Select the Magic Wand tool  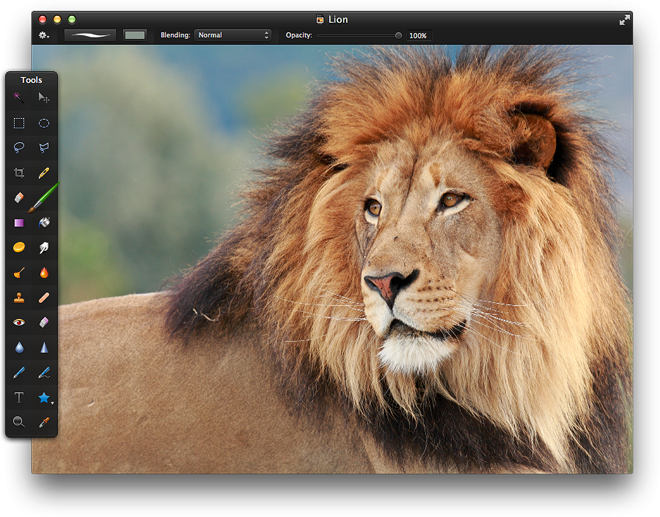(19, 98)
